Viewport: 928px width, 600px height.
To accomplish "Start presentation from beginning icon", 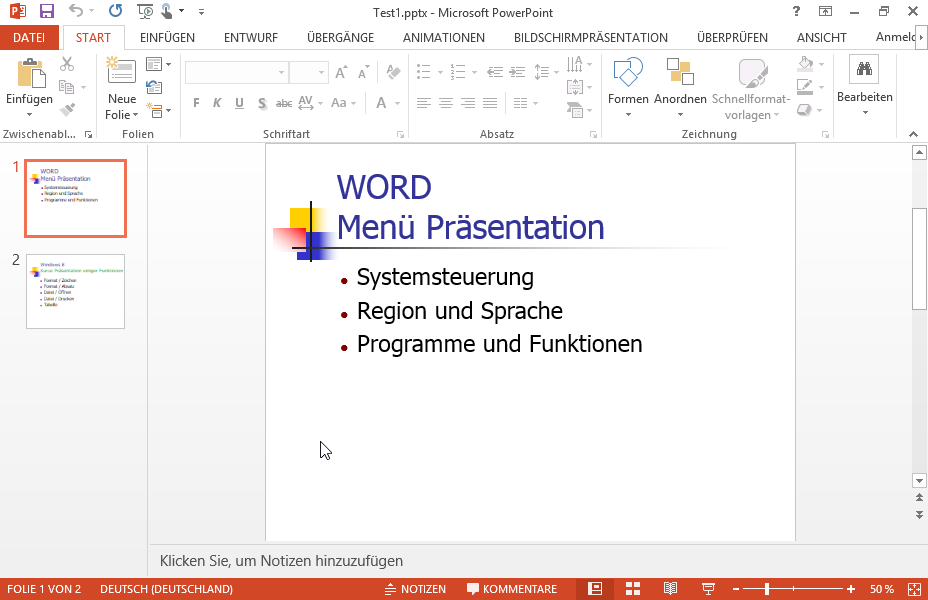I will (x=144, y=11).
